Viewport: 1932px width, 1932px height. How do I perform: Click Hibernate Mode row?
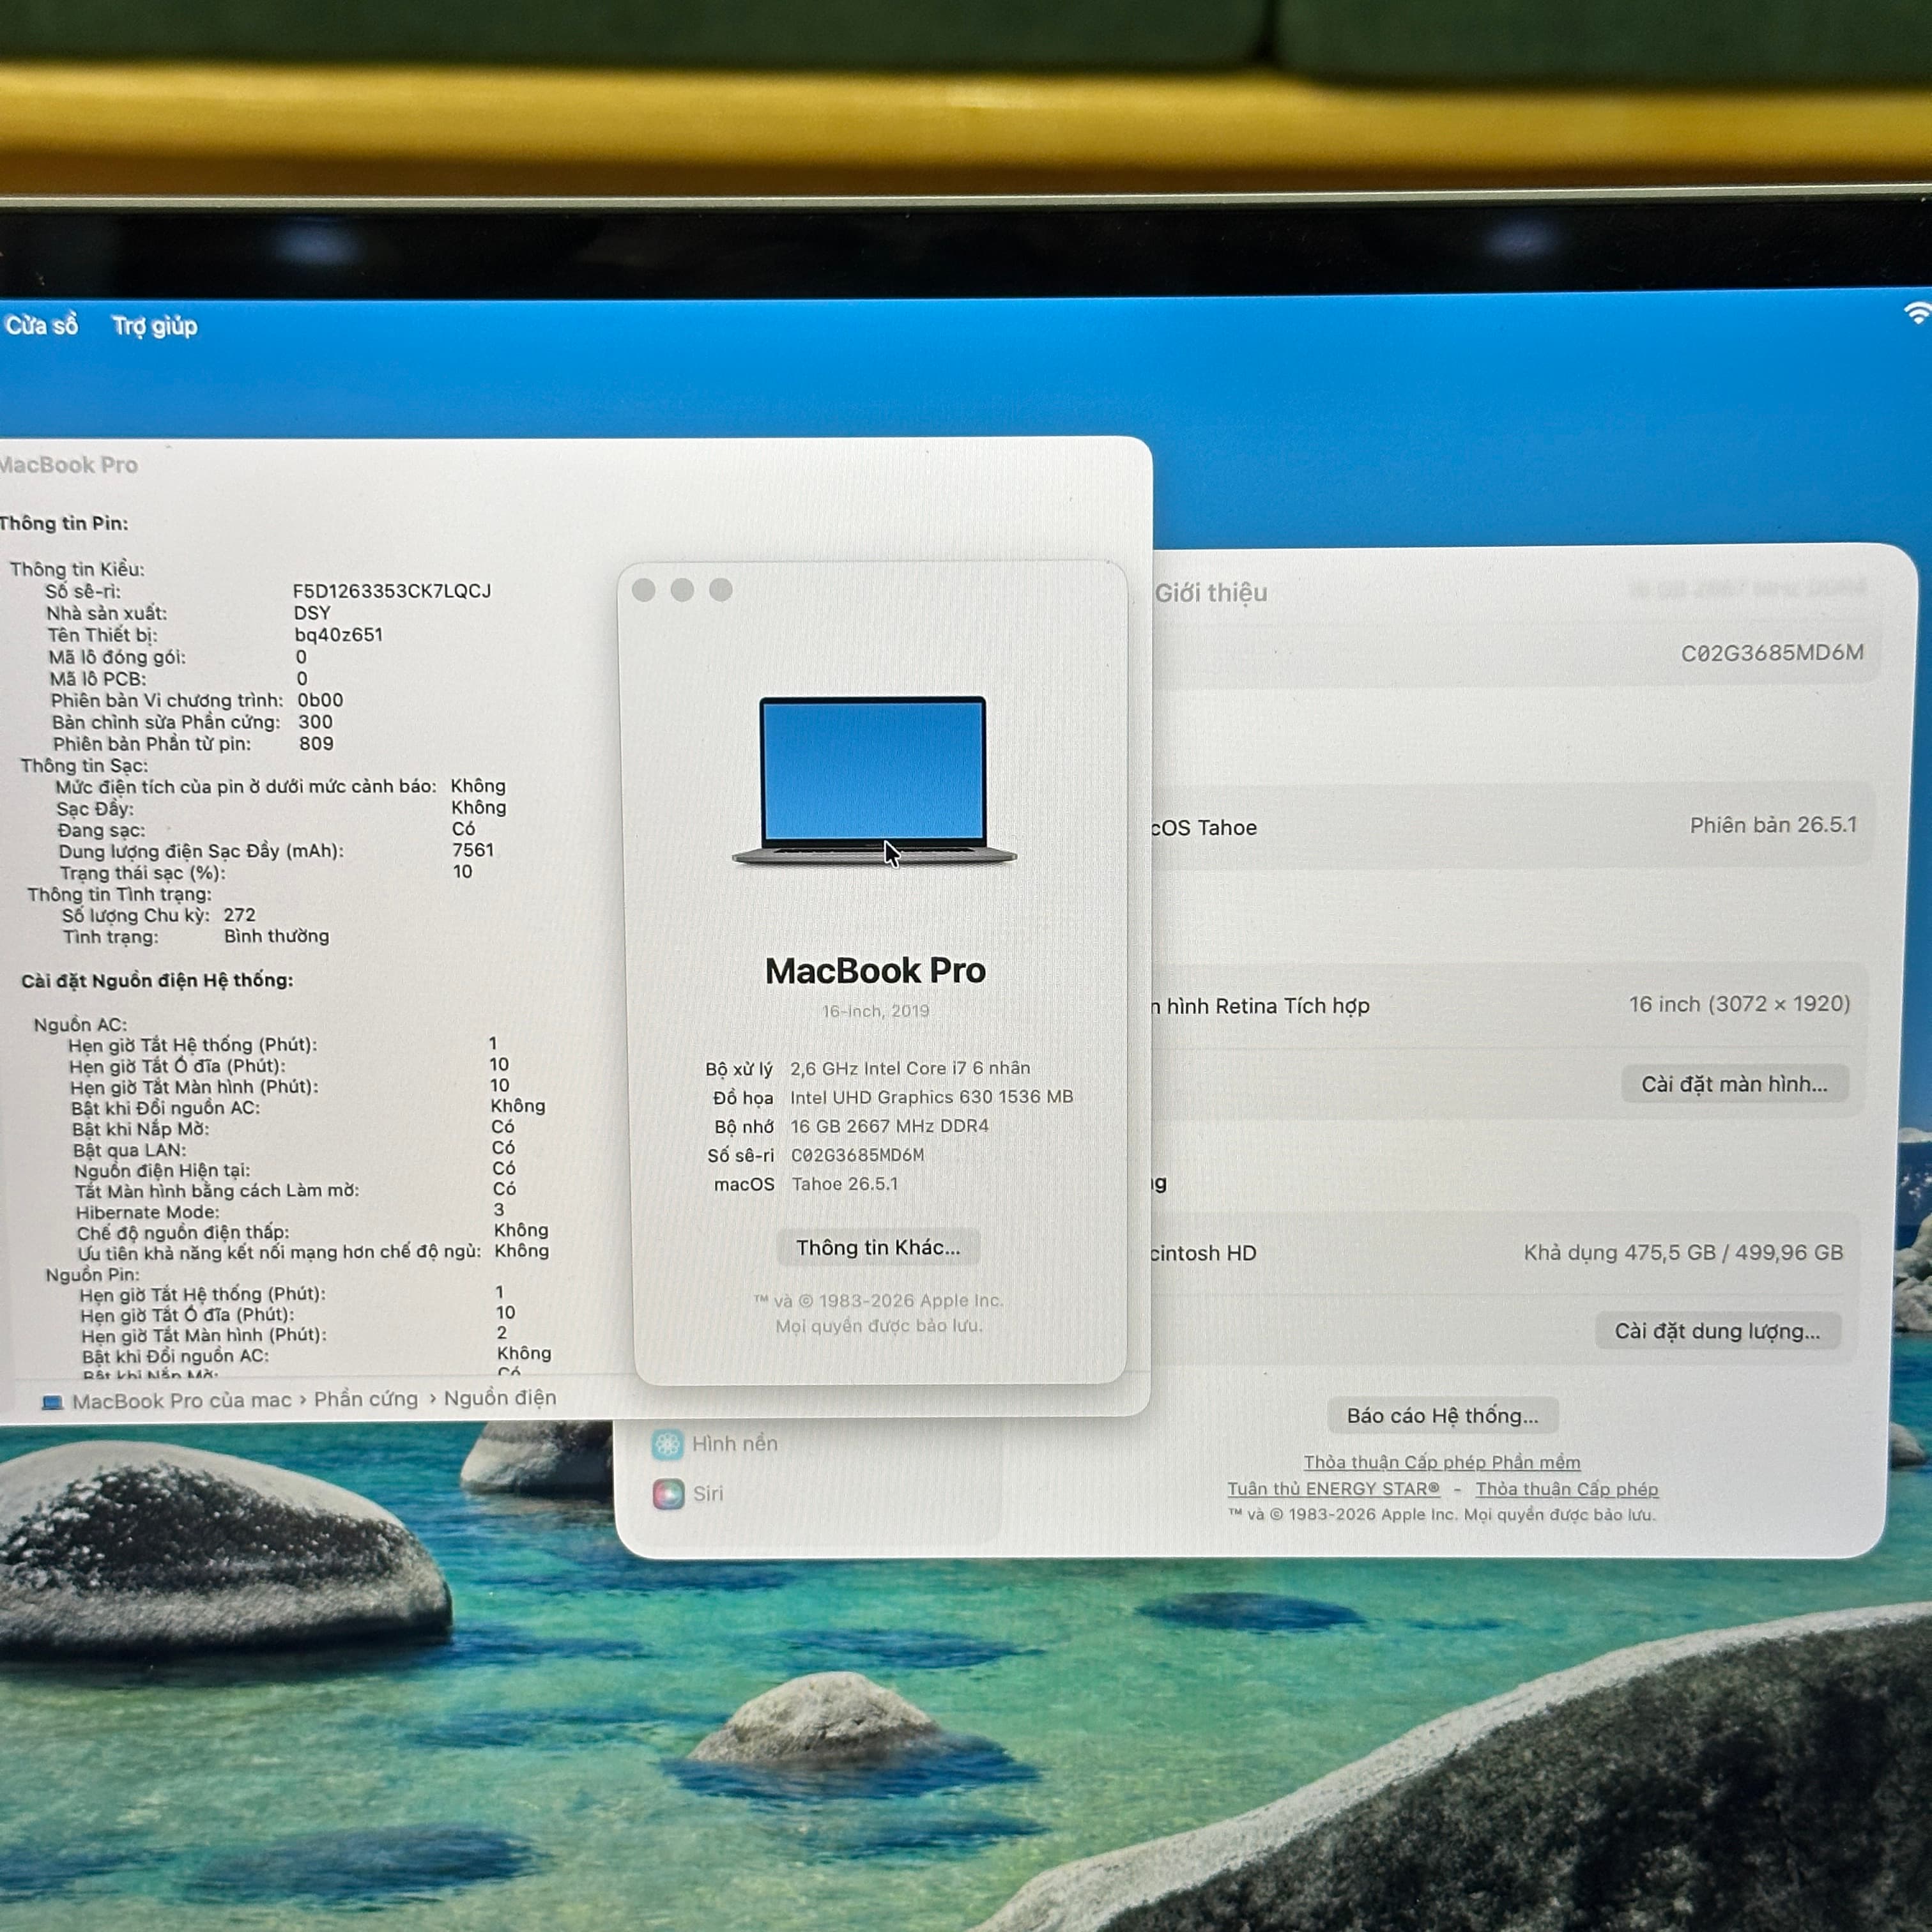coord(290,1211)
